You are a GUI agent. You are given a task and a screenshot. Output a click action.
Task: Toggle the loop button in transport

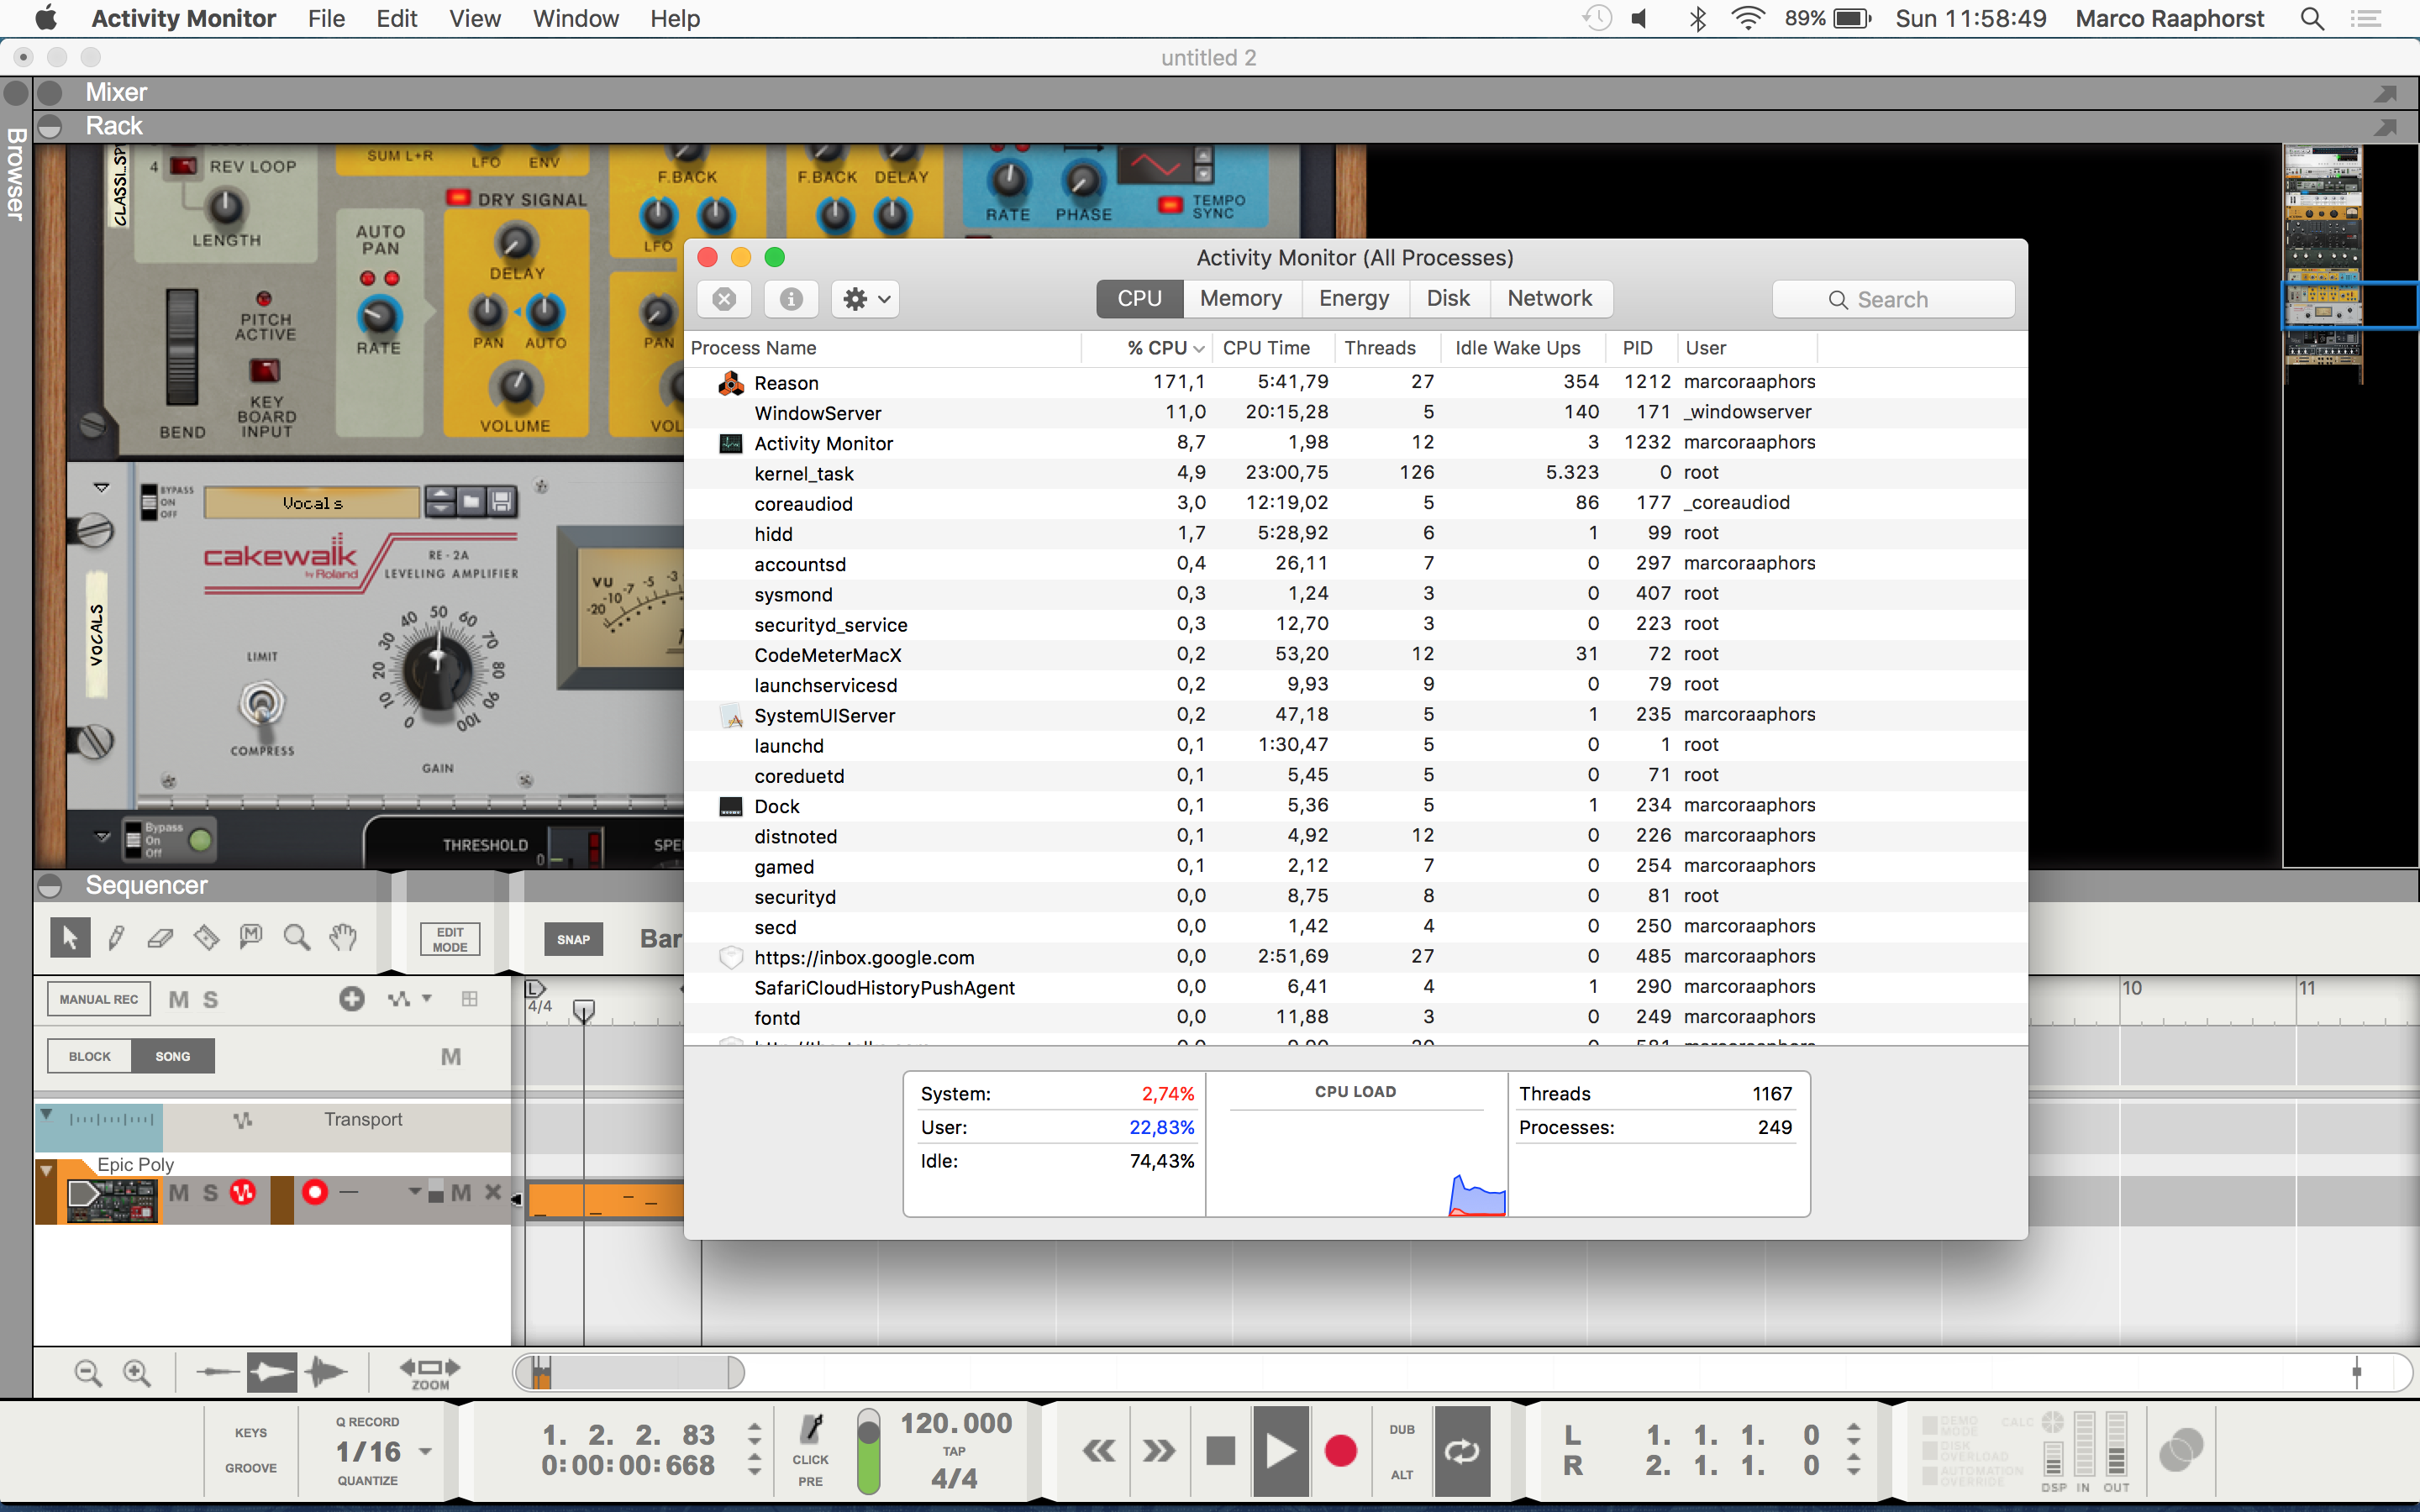pyautogui.click(x=1462, y=1450)
